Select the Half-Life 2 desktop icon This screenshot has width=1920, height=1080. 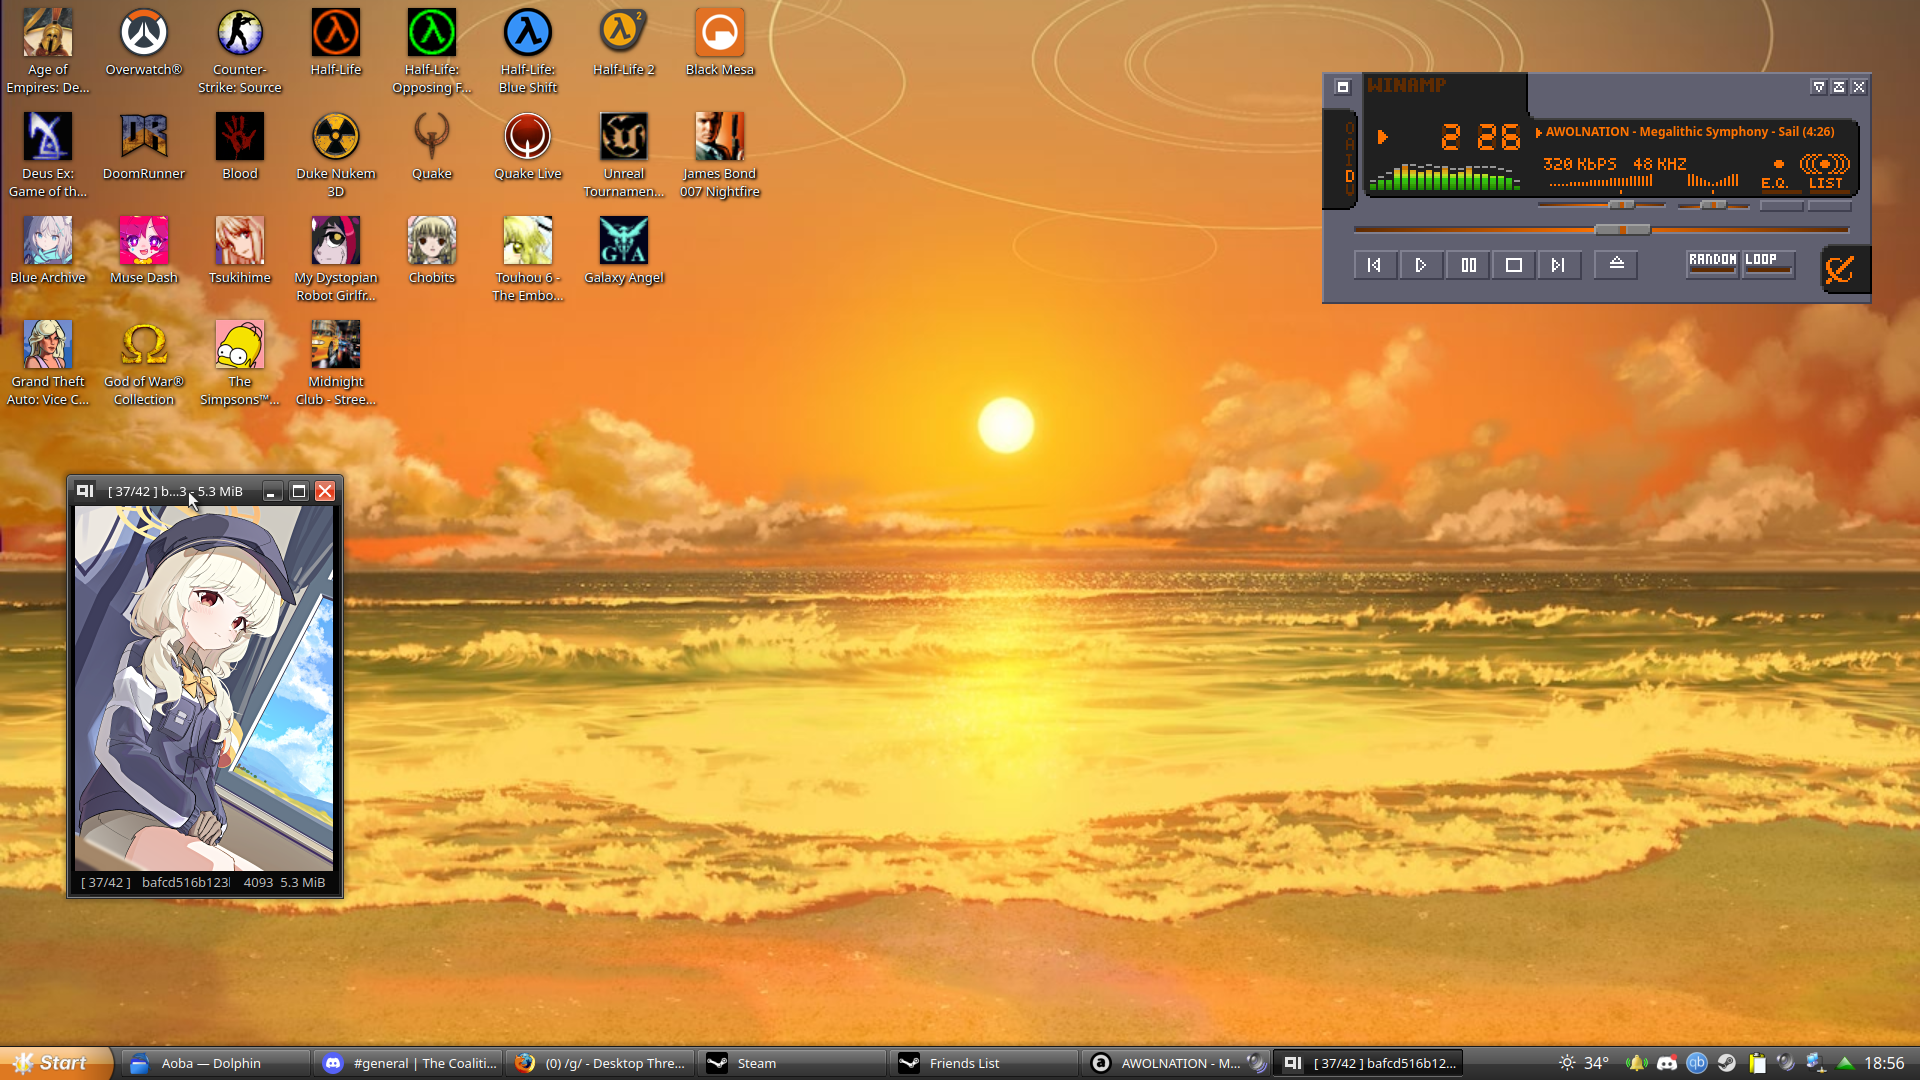[x=624, y=42]
